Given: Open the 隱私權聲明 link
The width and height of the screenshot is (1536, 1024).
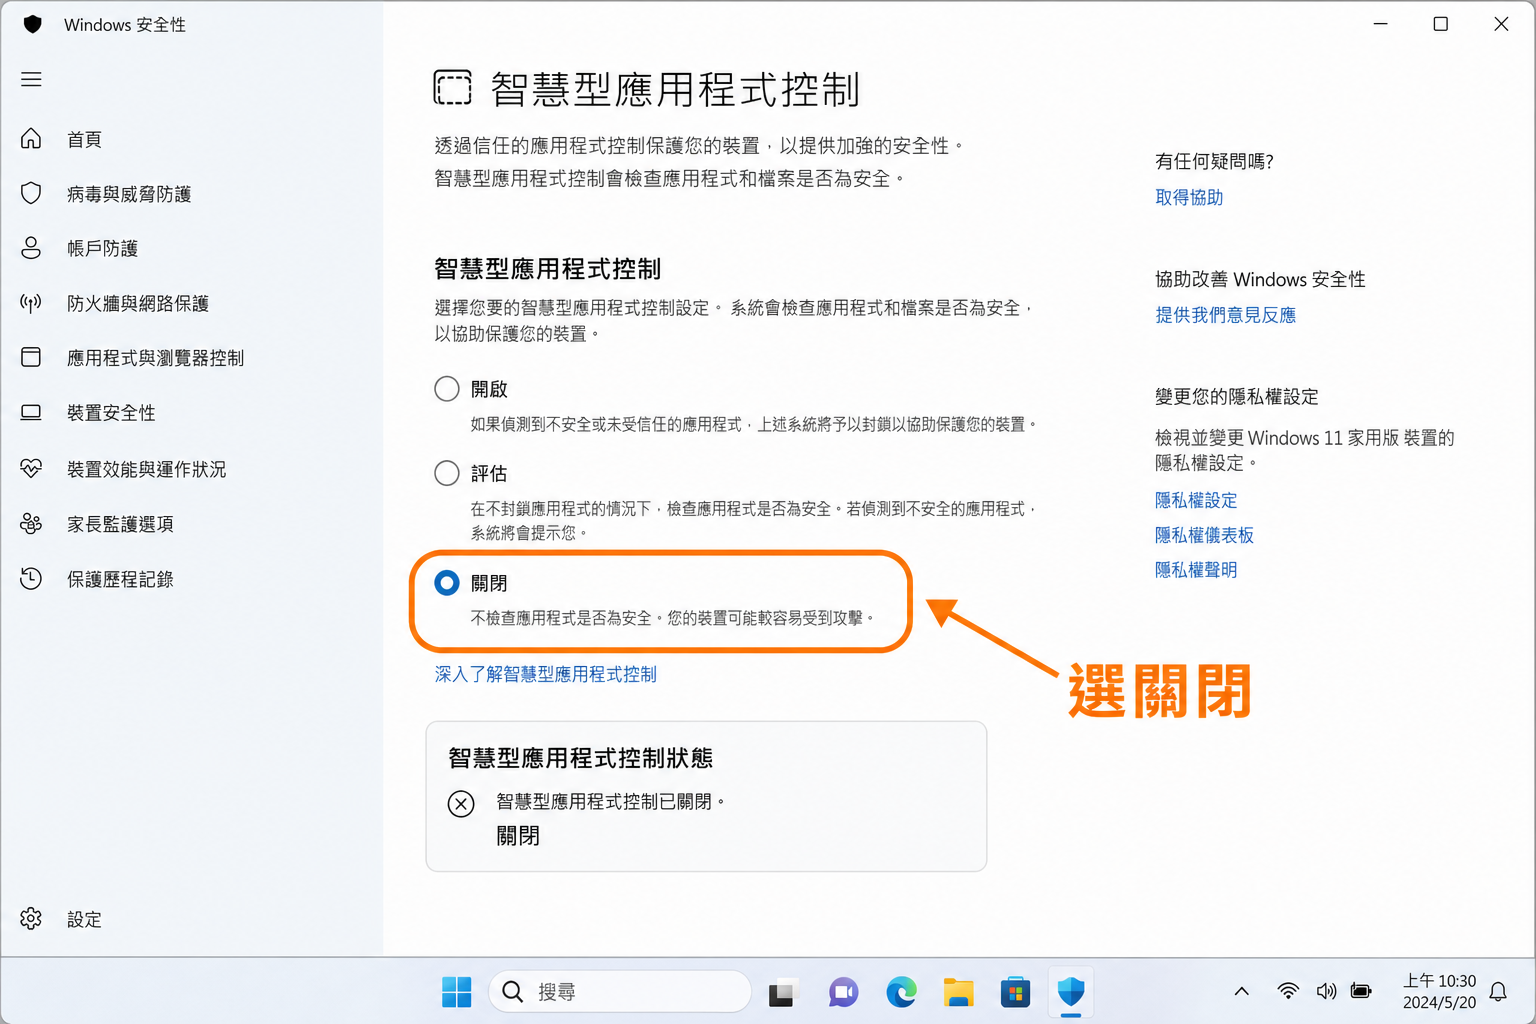Looking at the screenshot, I should (x=1196, y=570).
